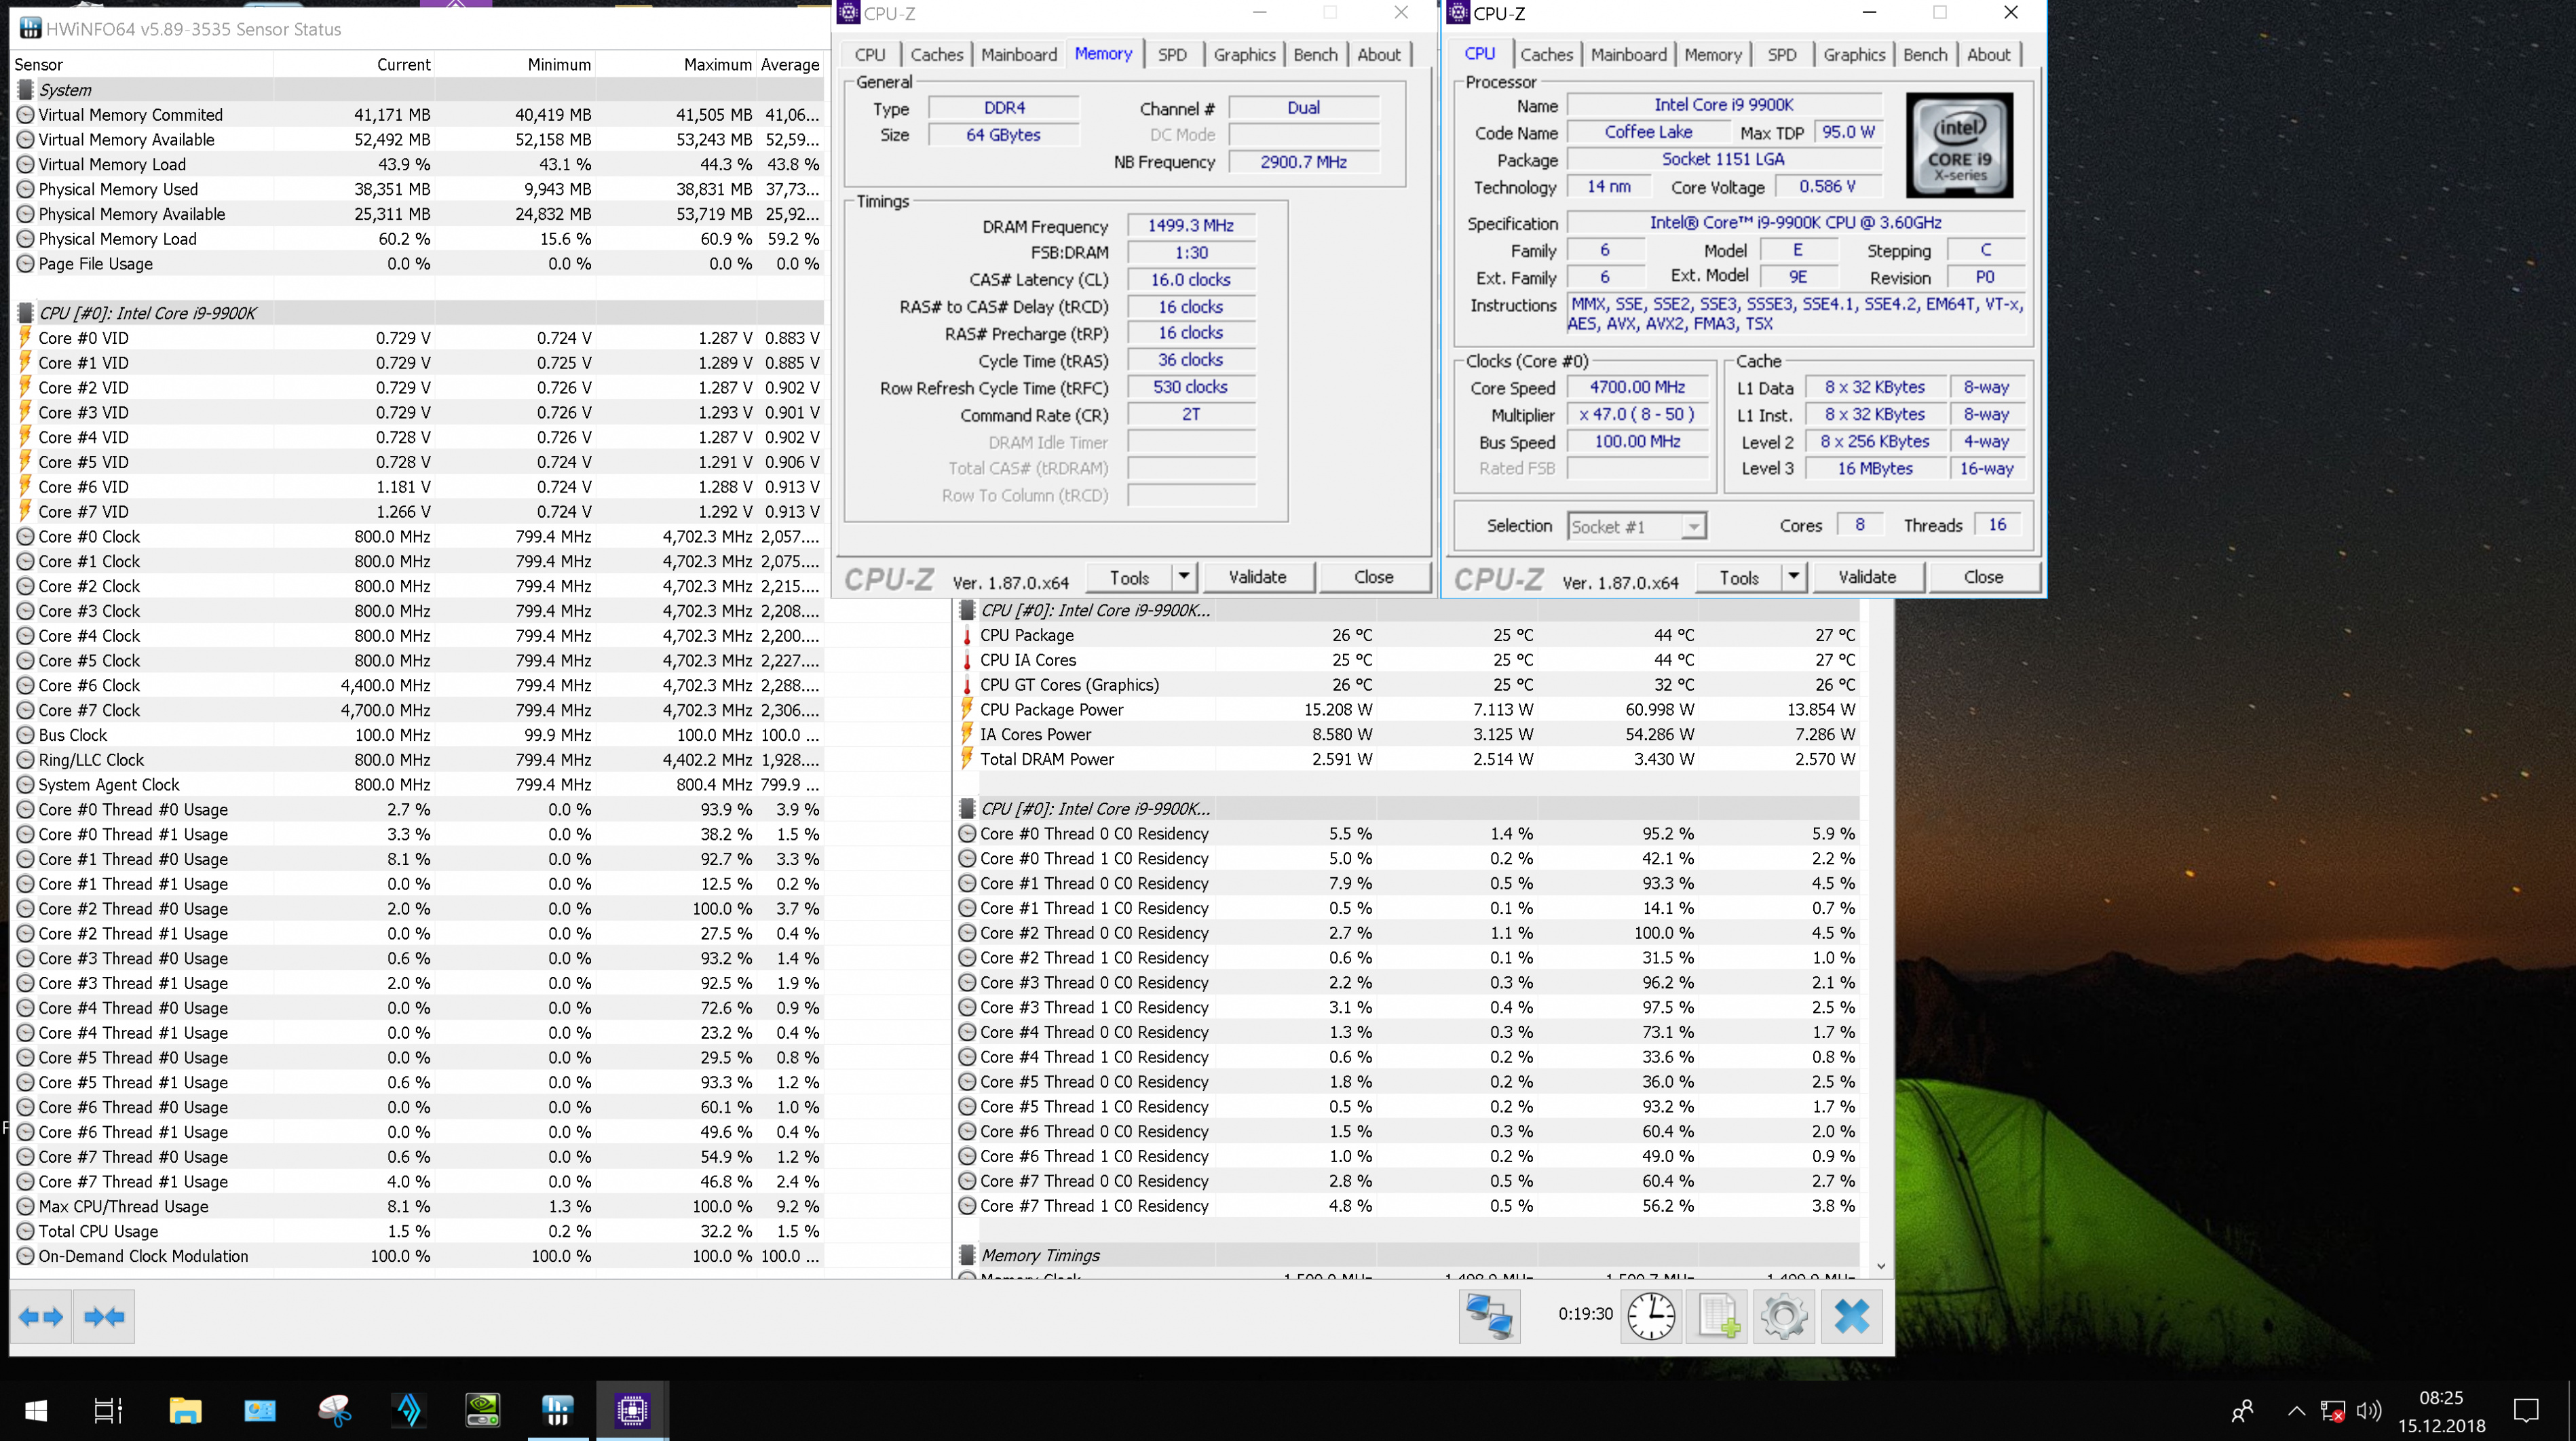Select the CPU [#0]: Intel Core i9-9900K header in the left HWiNFO column
The width and height of the screenshot is (2576, 1441).
point(418,313)
